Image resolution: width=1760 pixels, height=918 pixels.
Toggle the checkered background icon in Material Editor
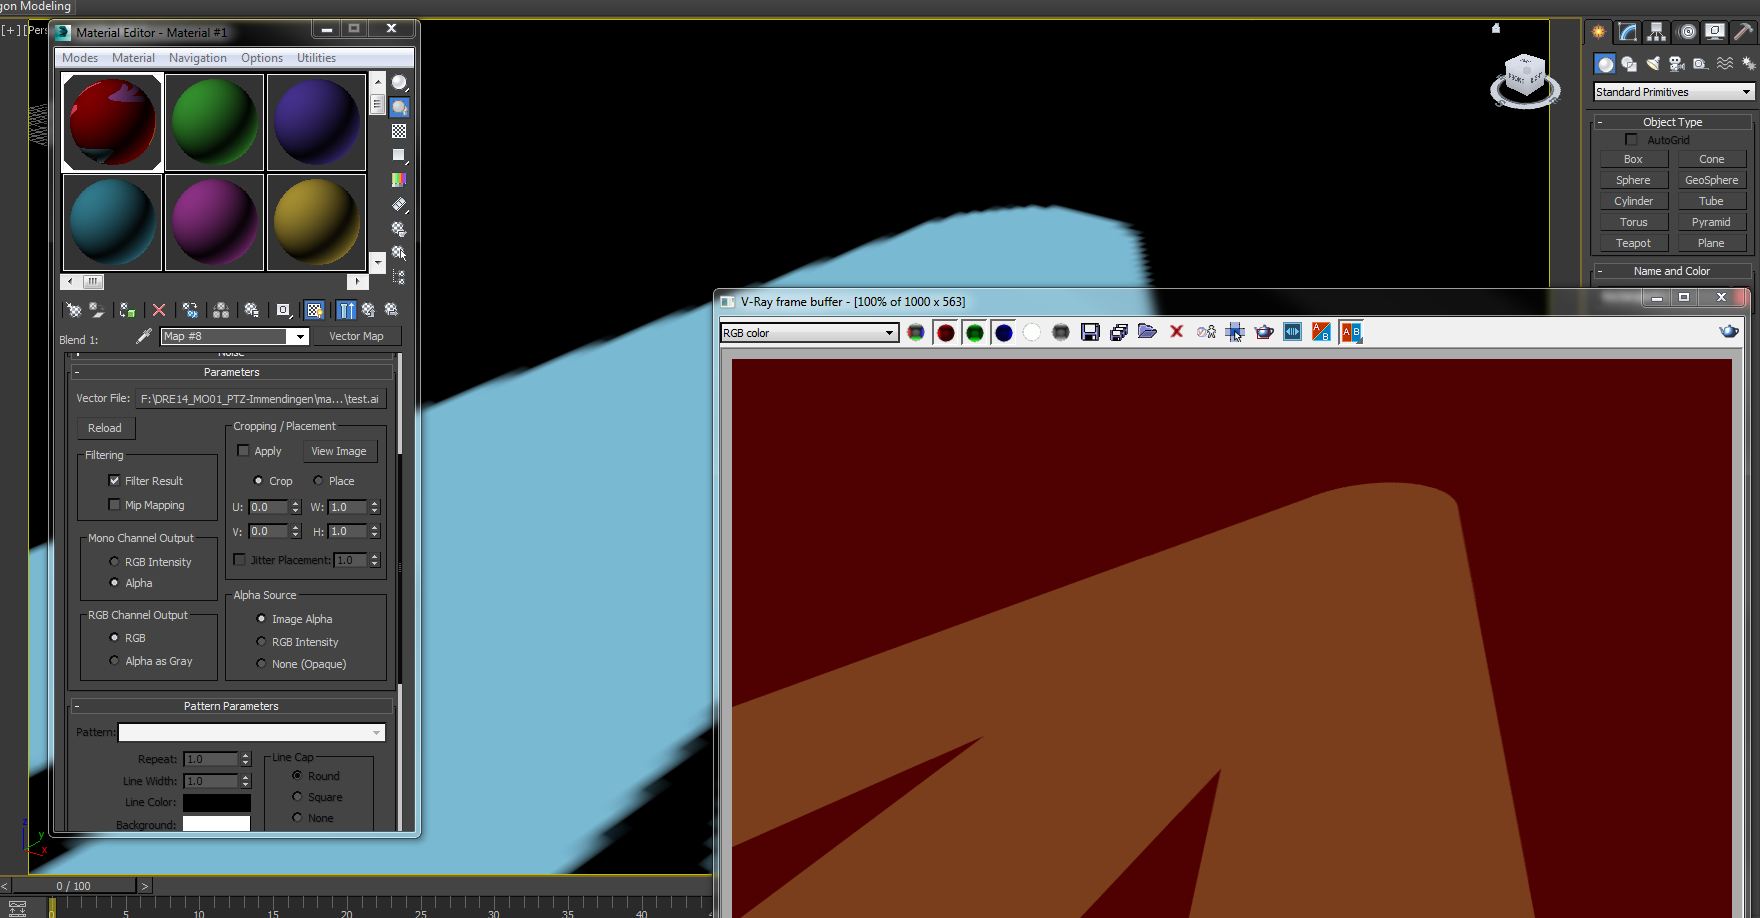[x=399, y=131]
